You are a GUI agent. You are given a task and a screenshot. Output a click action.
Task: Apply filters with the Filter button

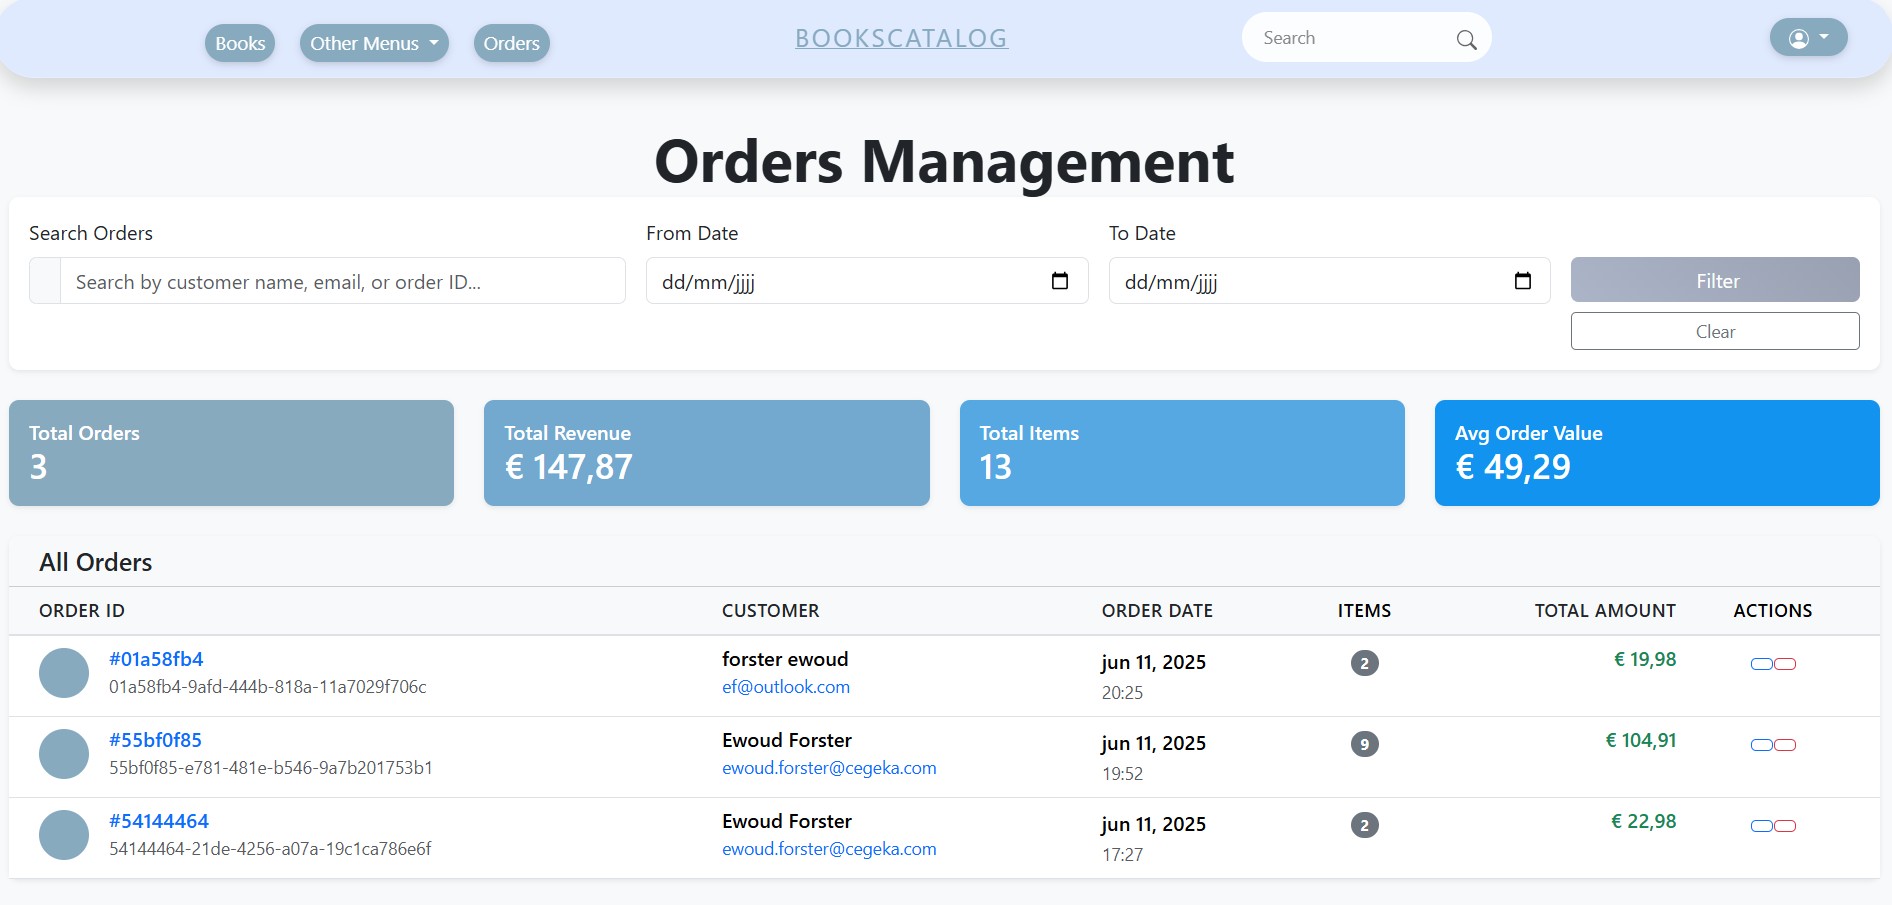pos(1715,280)
